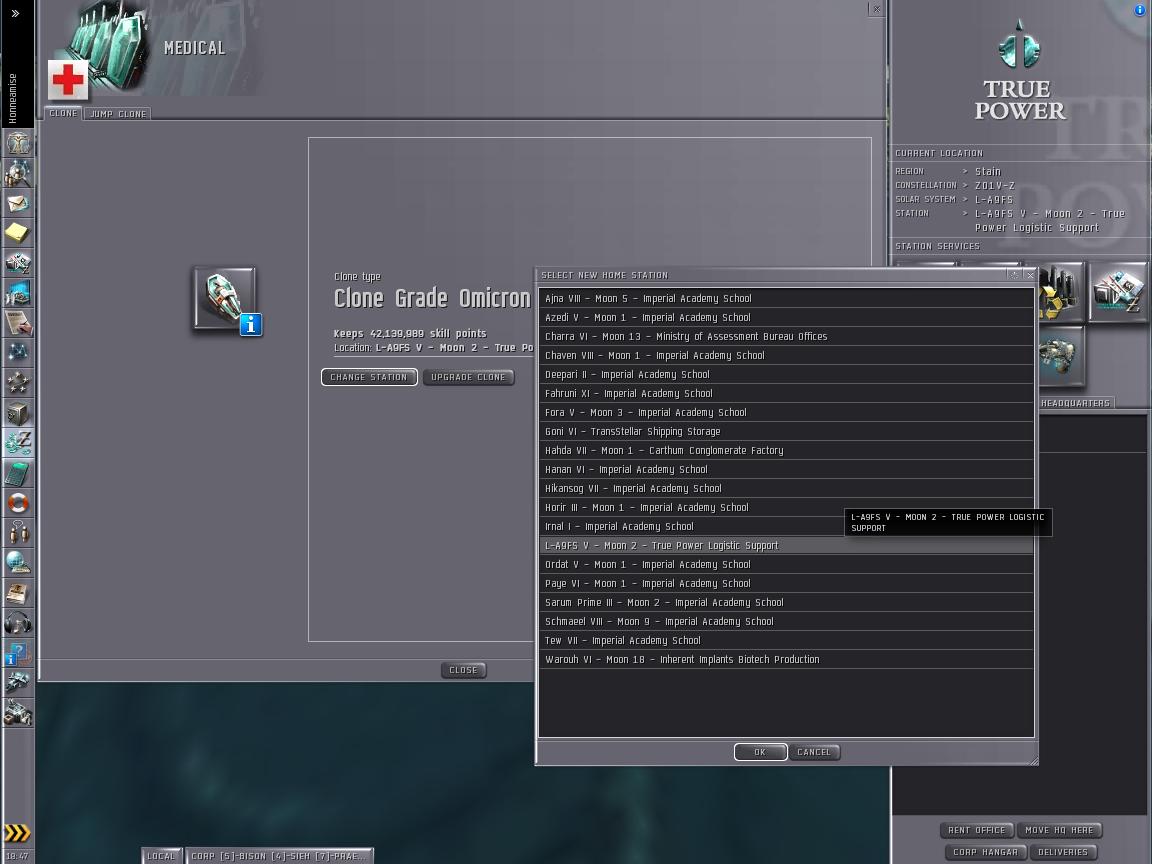
Task: Show clone info via blue i badge
Action: click(251, 324)
